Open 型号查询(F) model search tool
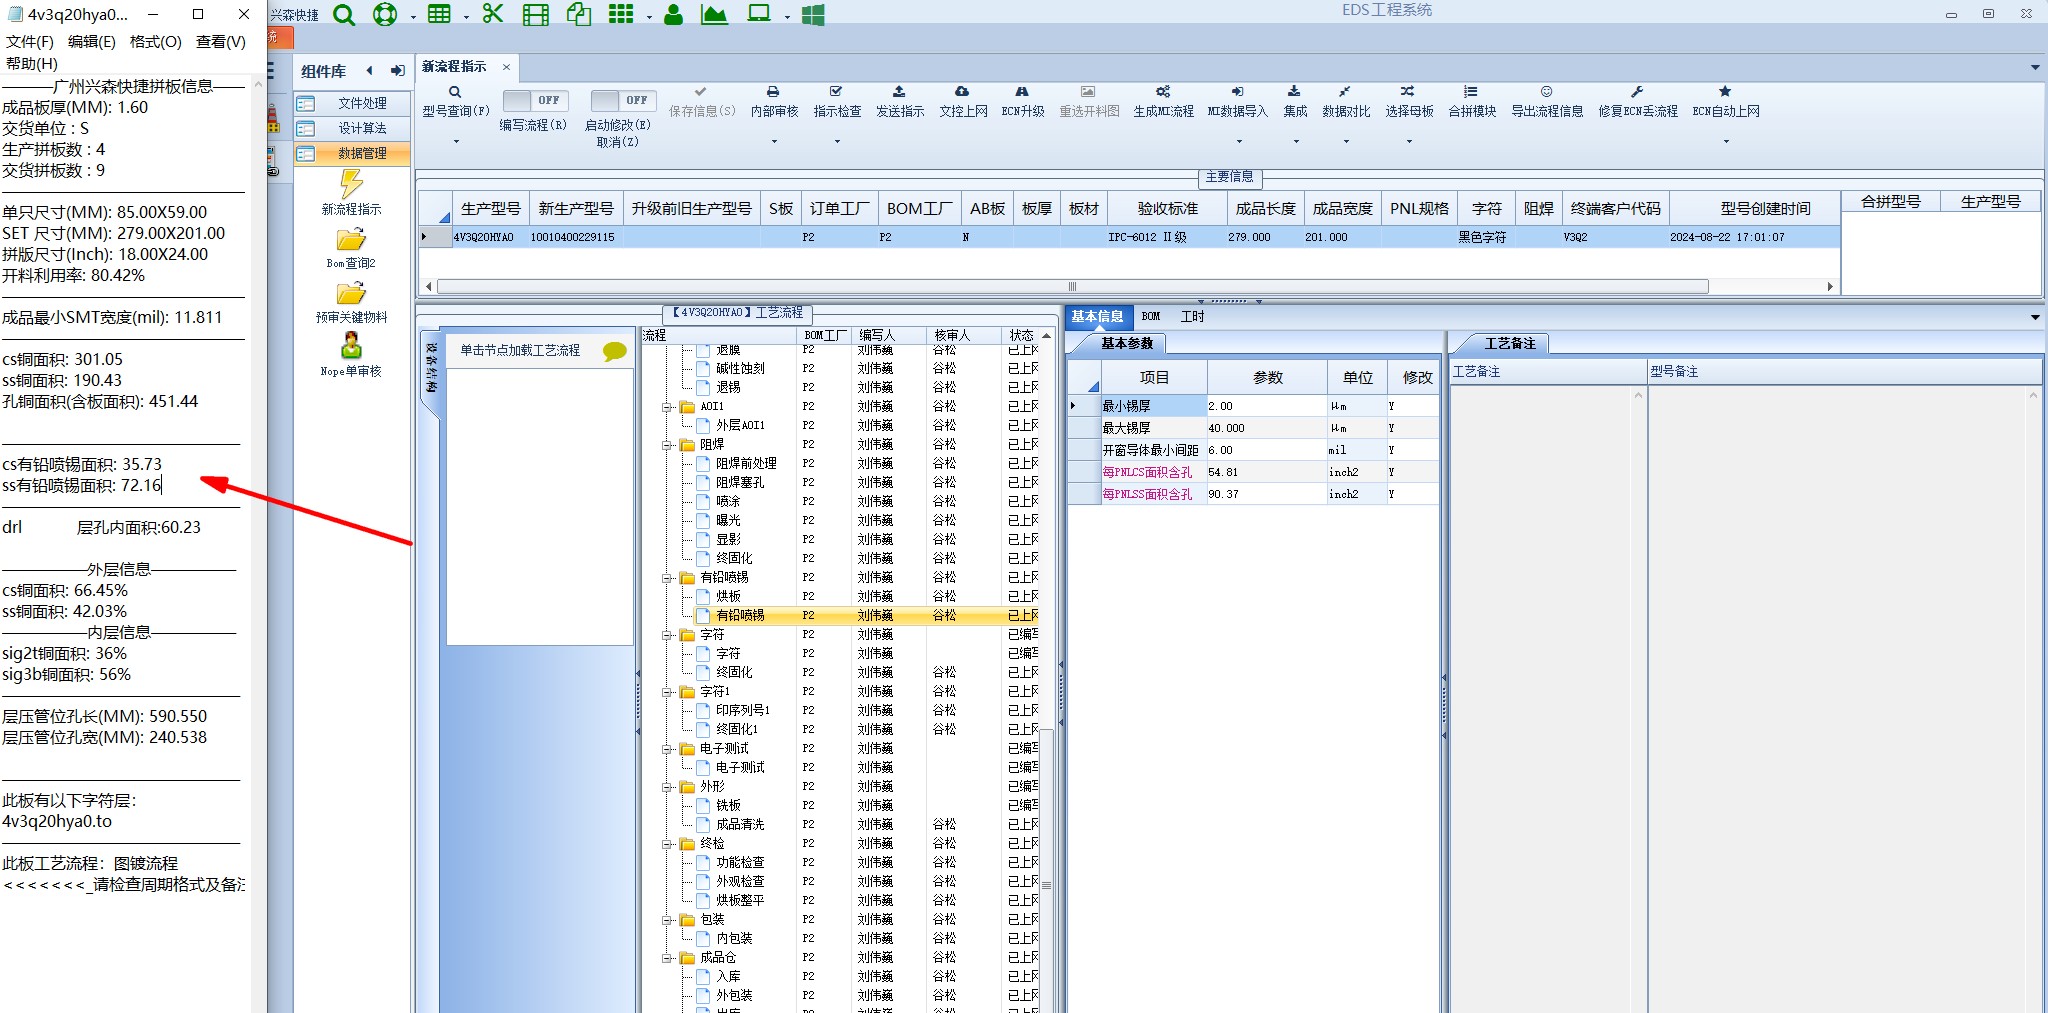 [456, 101]
